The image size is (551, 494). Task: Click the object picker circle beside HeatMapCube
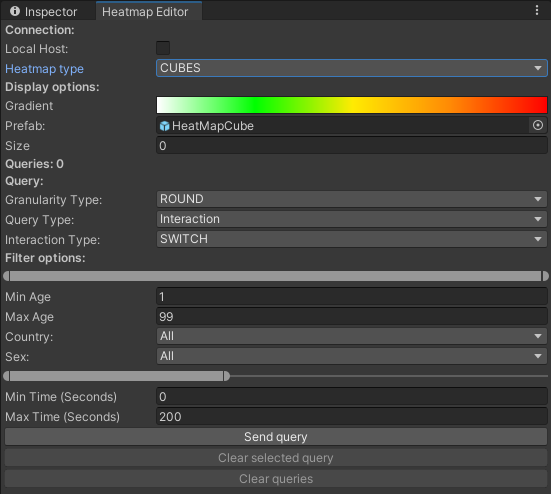538,125
